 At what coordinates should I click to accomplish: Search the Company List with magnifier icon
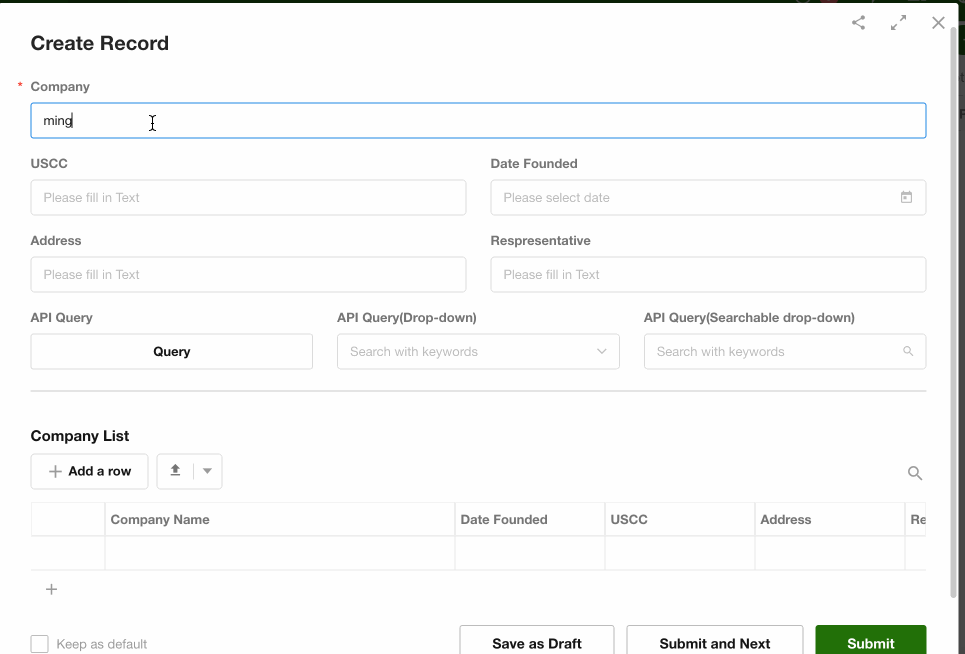(915, 473)
